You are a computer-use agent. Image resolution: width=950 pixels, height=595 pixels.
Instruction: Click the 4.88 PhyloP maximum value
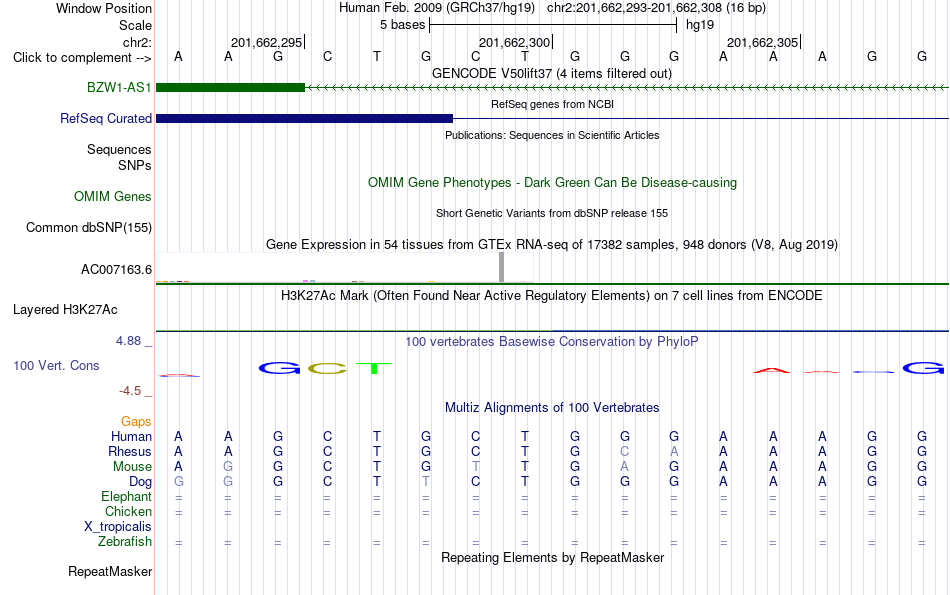(128, 341)
